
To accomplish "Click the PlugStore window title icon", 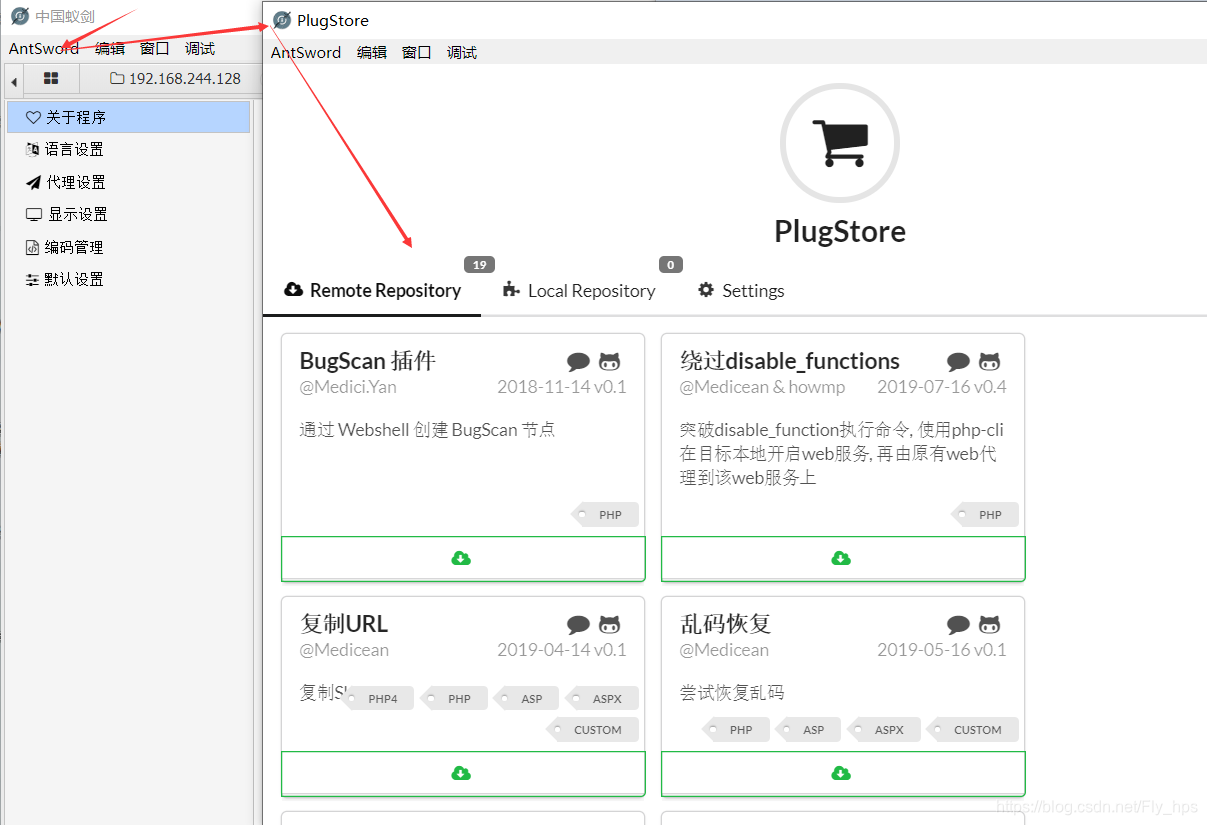I will 282,20.
